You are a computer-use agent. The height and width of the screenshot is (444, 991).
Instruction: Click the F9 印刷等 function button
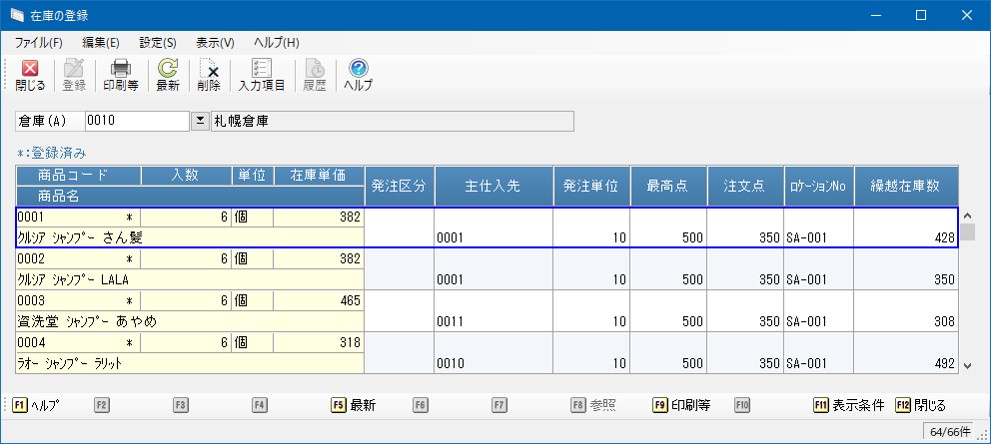(x=681, y=405)
